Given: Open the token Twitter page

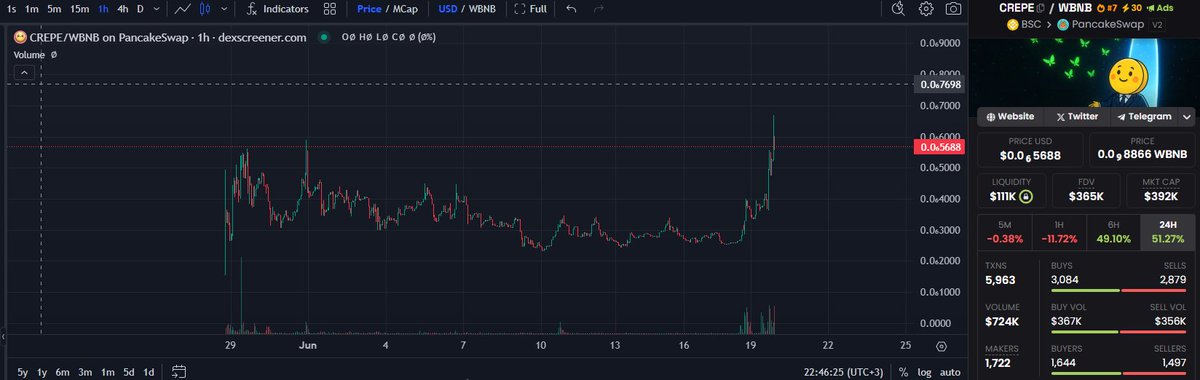Looking at the screenshot, I should [1077, 117].
